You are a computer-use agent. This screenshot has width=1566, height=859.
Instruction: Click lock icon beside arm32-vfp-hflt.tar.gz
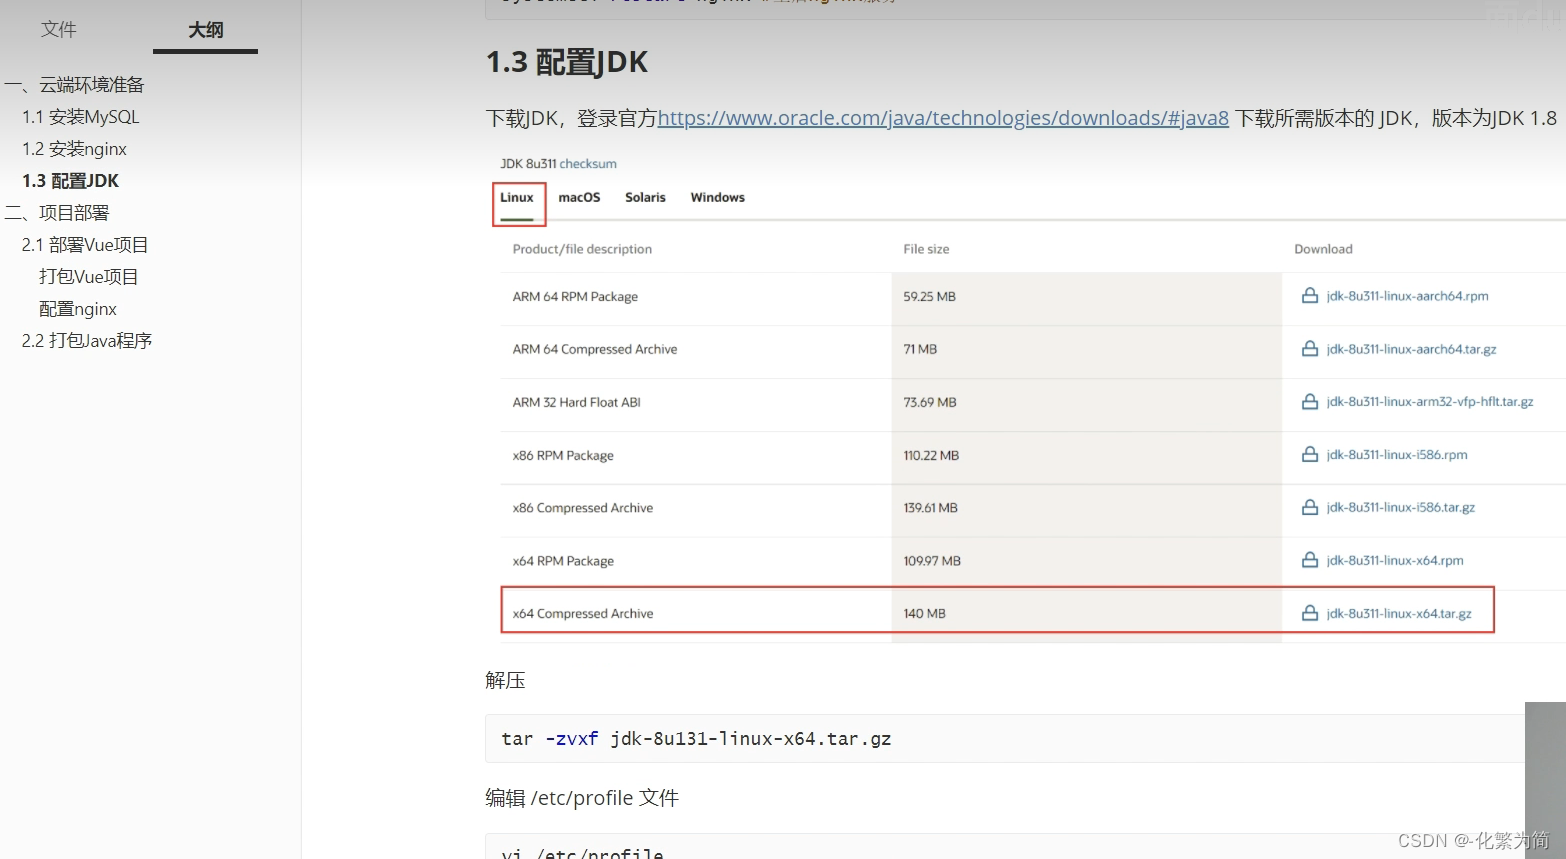coord(1310,402)
